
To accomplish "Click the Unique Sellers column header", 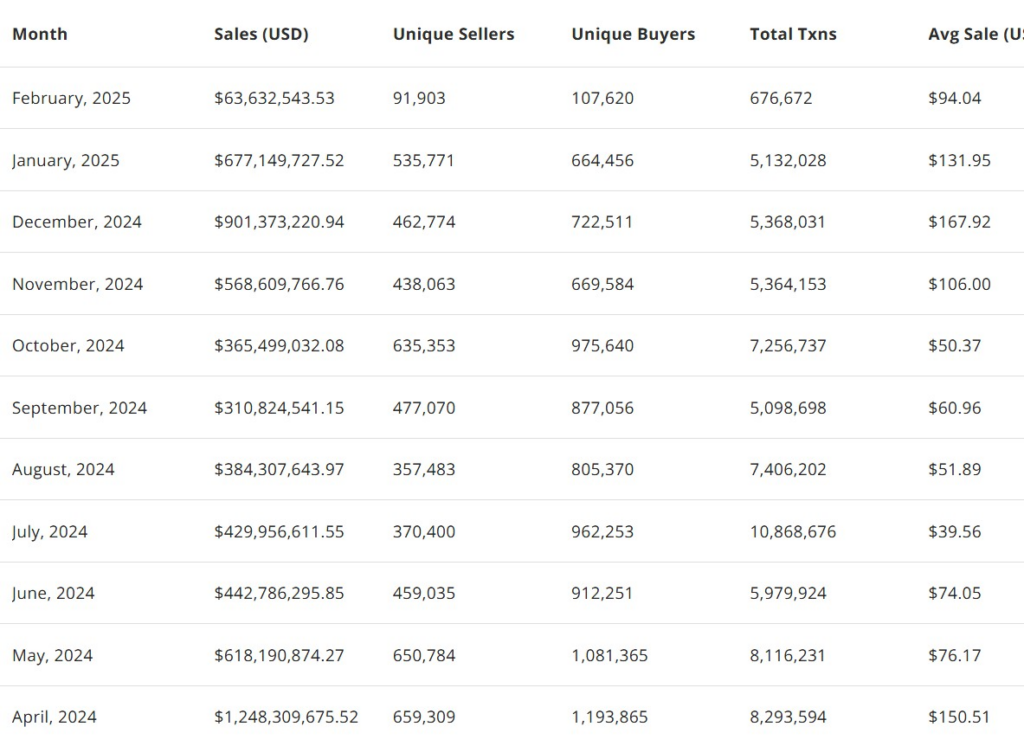I will pos(453,34).
